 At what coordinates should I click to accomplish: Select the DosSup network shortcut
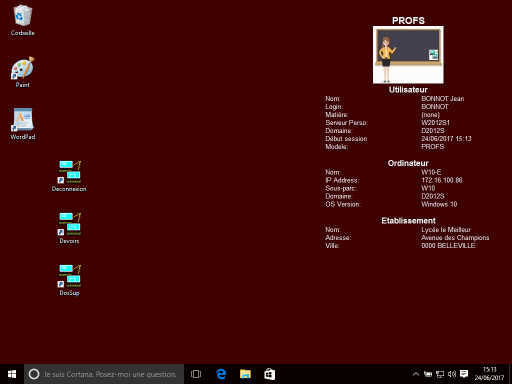click(69, 280)
